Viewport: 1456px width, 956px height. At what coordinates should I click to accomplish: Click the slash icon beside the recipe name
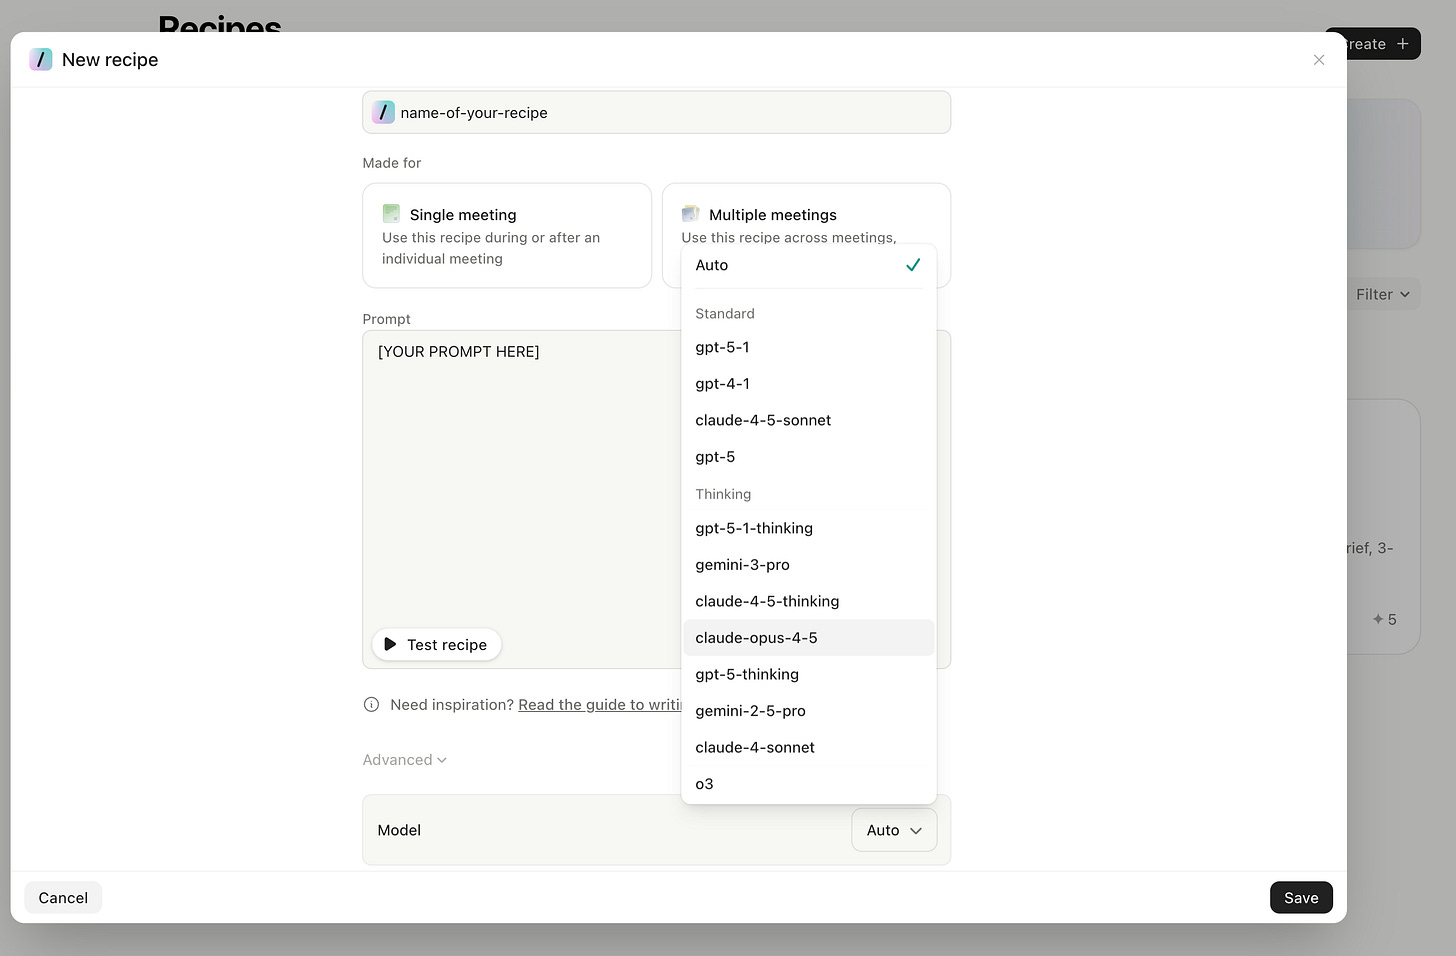(383, 112)
